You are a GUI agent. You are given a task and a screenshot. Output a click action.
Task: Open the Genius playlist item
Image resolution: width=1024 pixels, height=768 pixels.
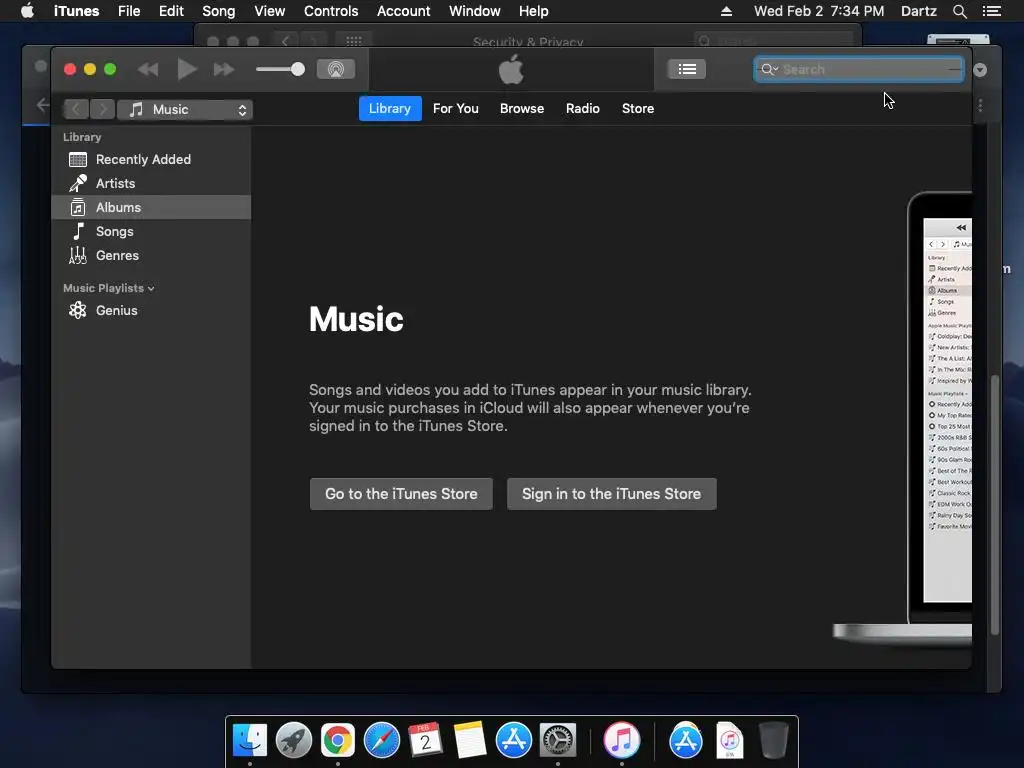[x=151, y=311]
